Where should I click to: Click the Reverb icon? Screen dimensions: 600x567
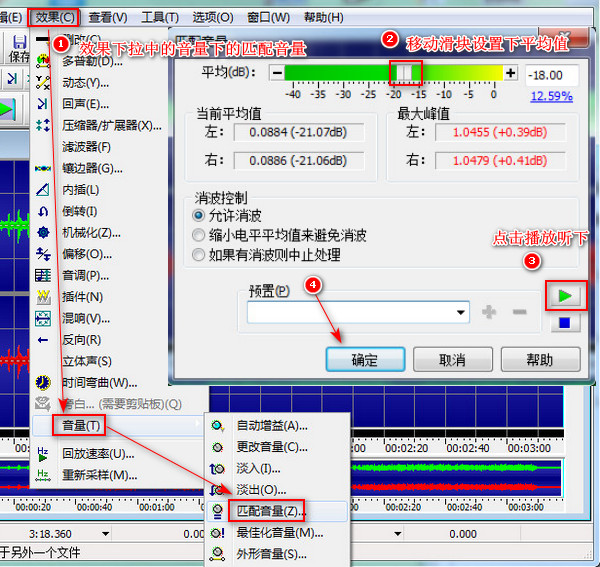pyautogui.click(x=43, y=318)
